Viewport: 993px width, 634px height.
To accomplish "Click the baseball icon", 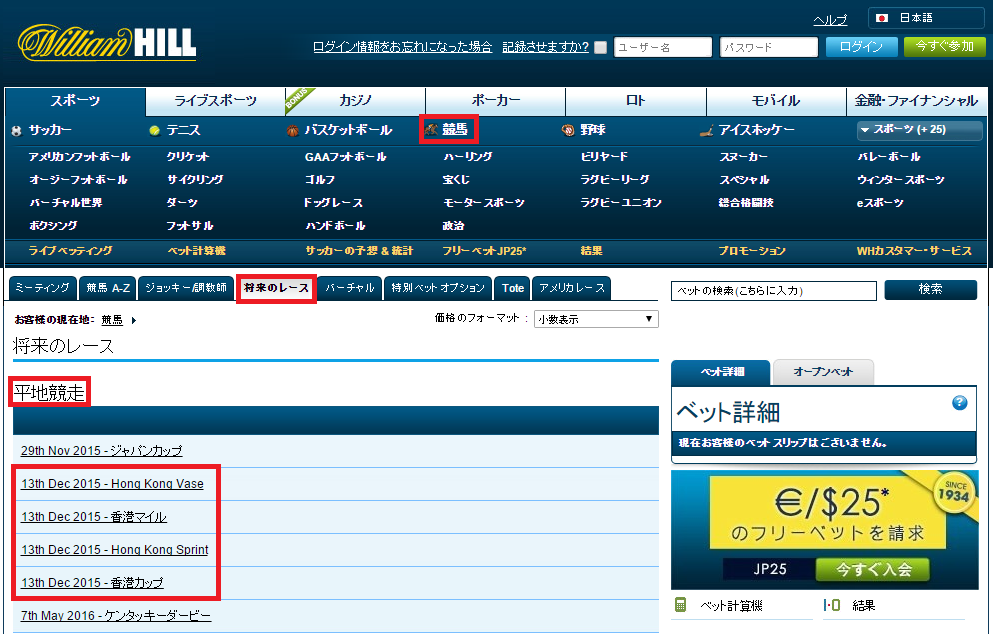I will click(568, 130).
